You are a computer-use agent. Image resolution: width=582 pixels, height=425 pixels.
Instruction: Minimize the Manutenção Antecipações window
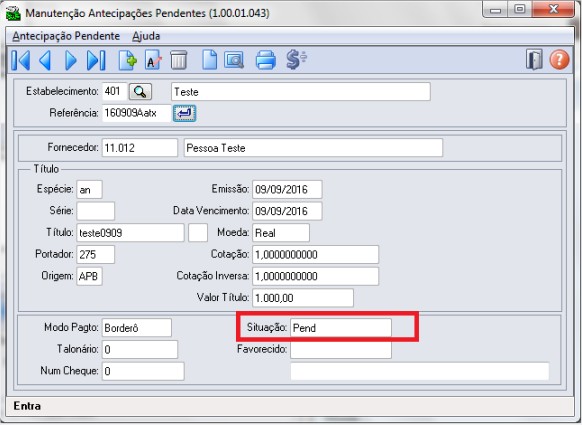point(496,9)
